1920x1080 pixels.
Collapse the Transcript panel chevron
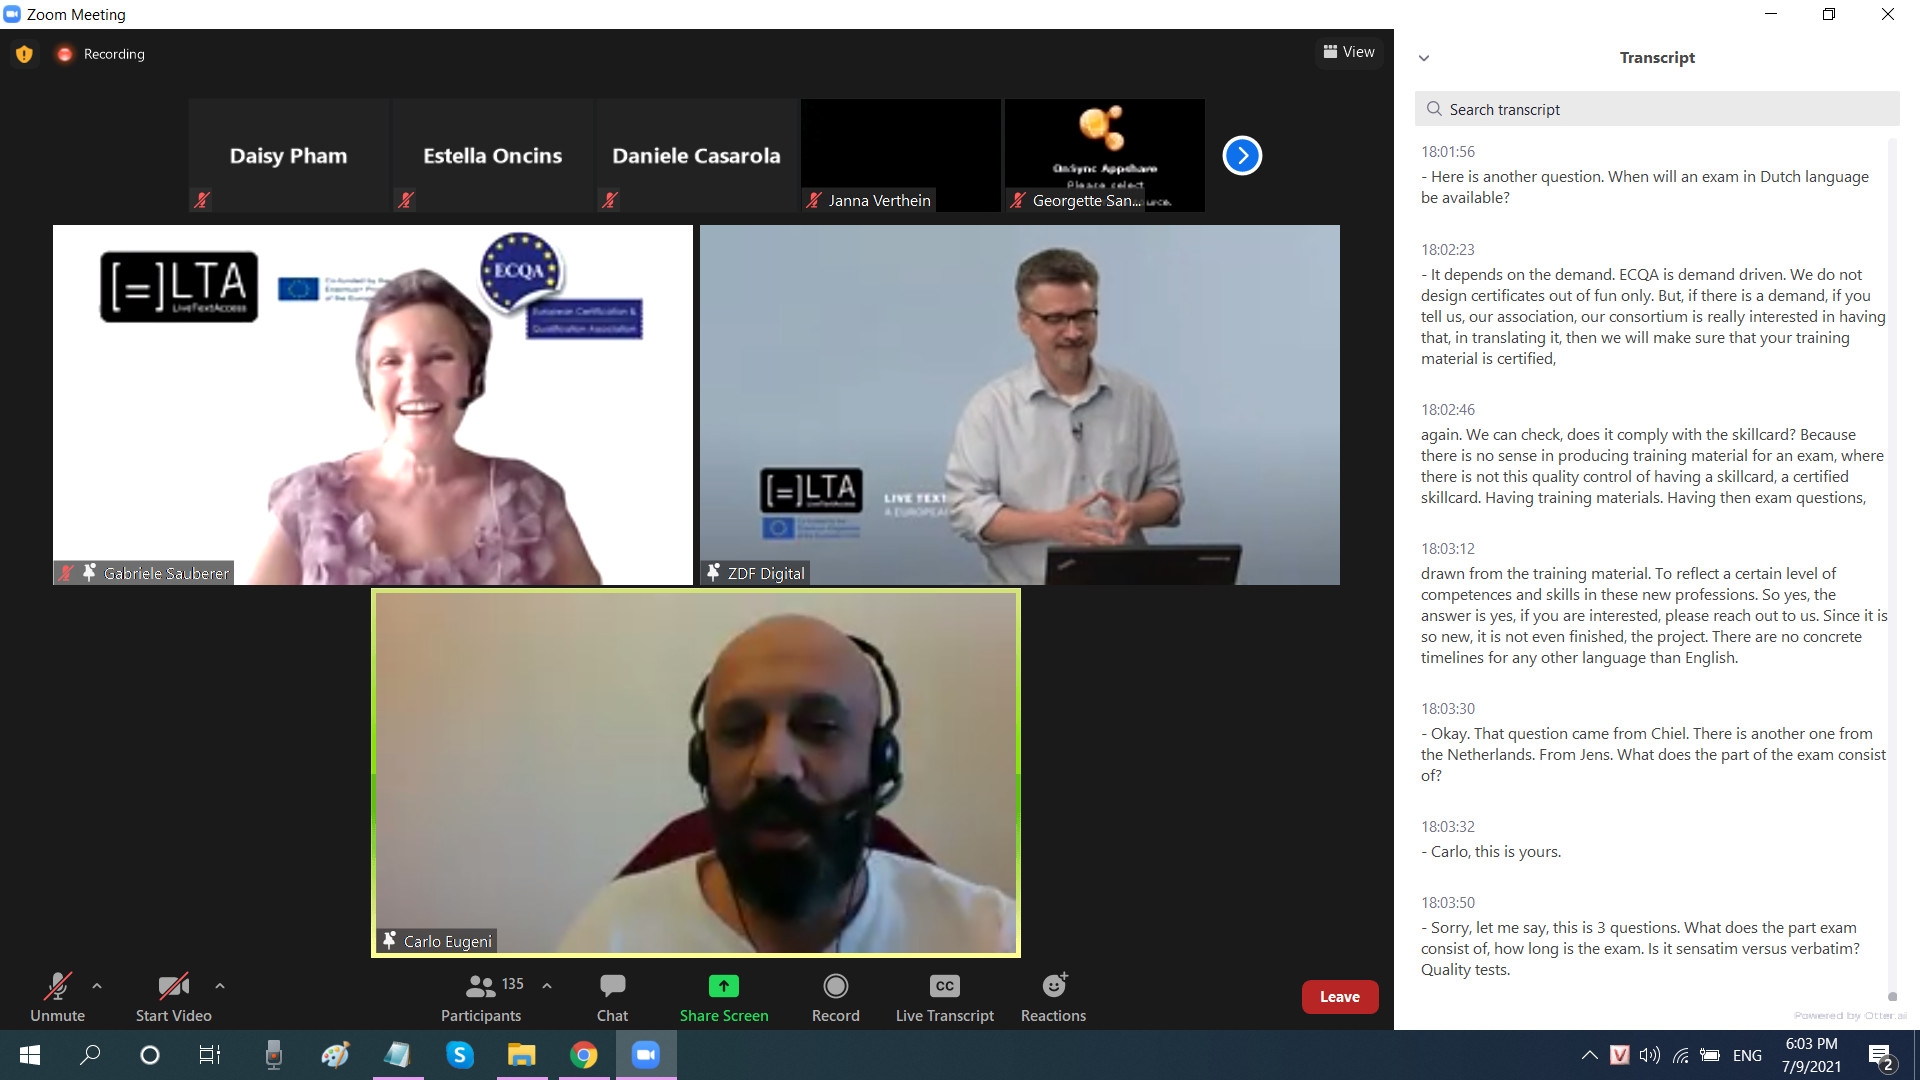1424,58
